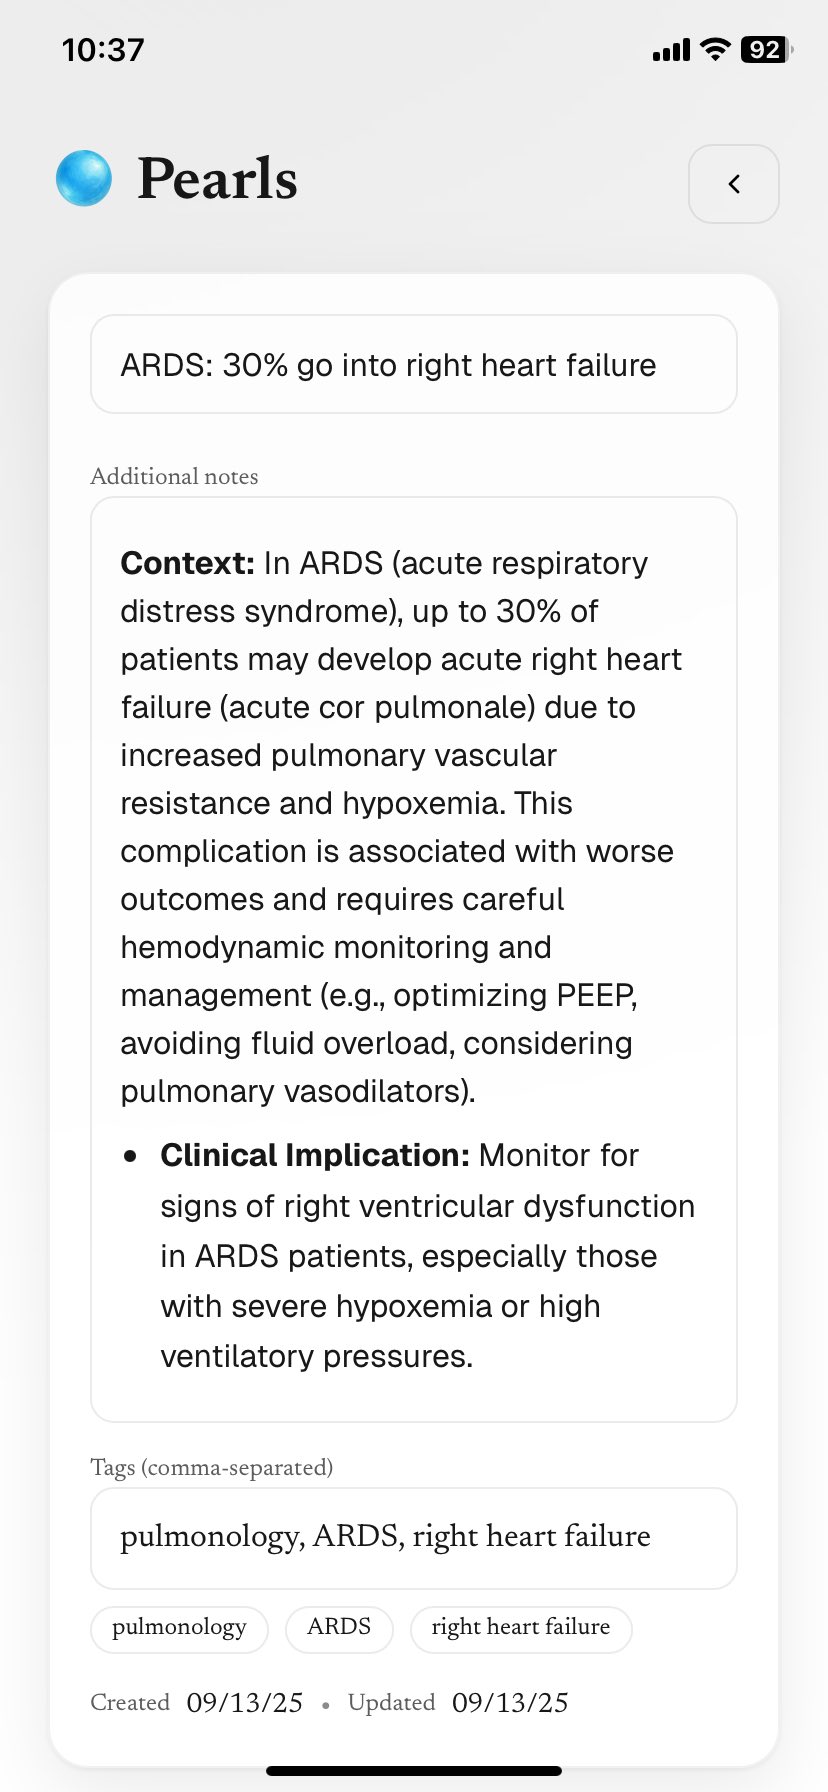Image resolution: width=828 pixels, height=1792 pixels.
Task: Select the pulmonology tag chip
Action: 179,1628
